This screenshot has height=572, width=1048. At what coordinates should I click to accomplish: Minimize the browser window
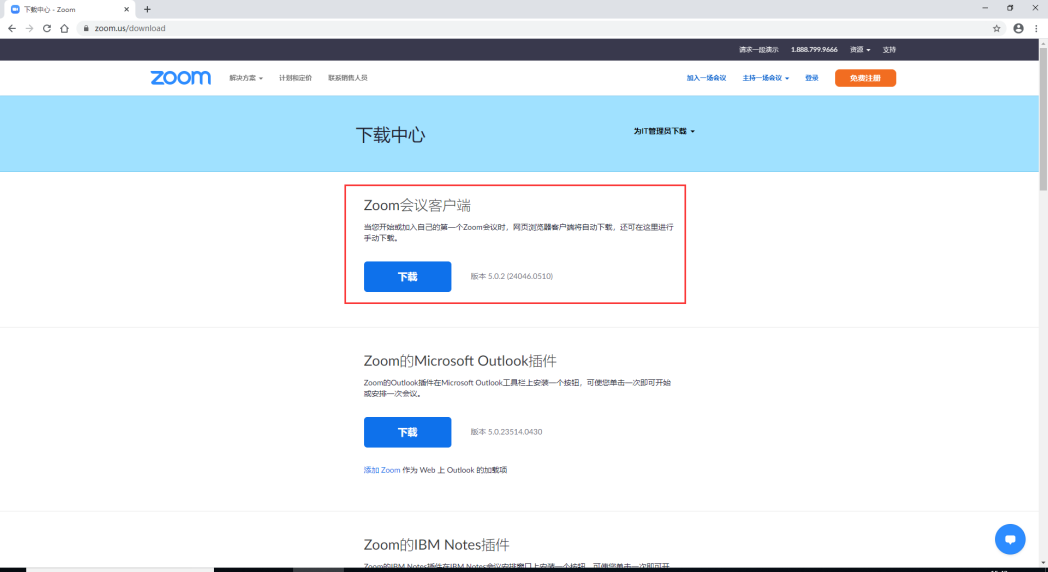click(x=985, y=8)
